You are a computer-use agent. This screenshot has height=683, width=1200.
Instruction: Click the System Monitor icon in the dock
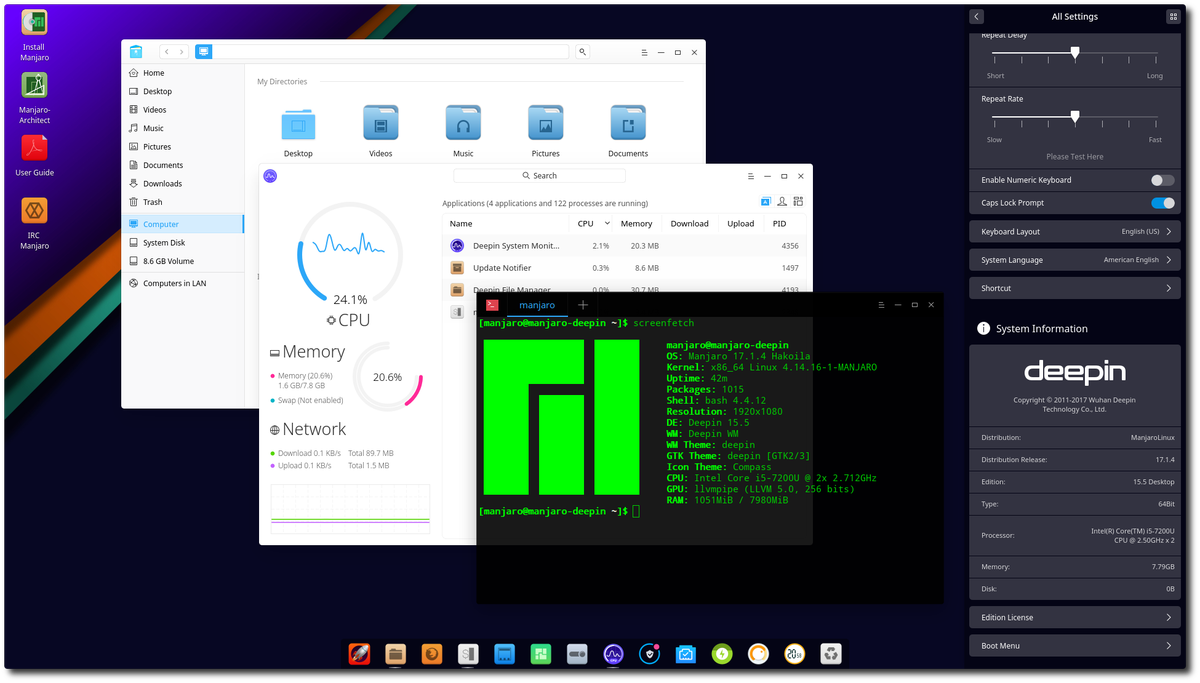[x=614, y=654]
